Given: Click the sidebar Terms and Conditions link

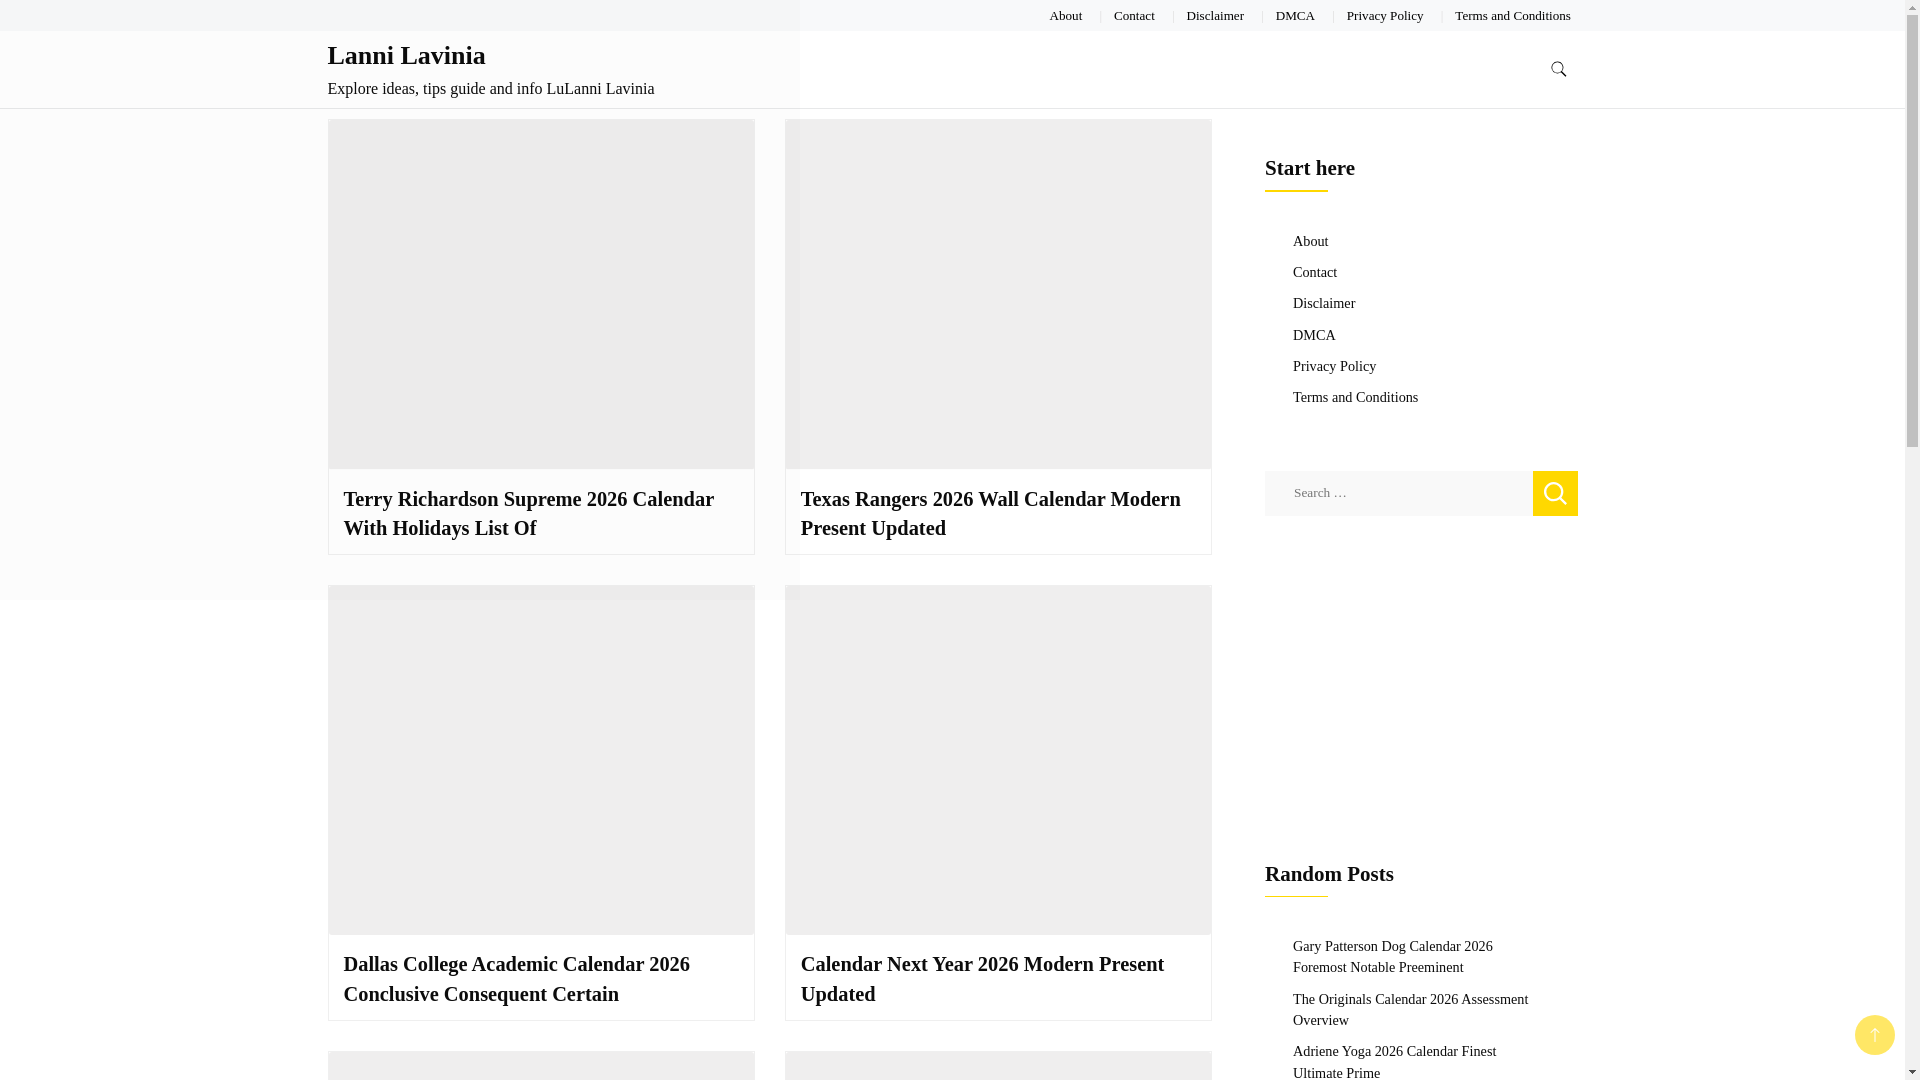Looking at the screenshot, I should [x=1355, y=397].
